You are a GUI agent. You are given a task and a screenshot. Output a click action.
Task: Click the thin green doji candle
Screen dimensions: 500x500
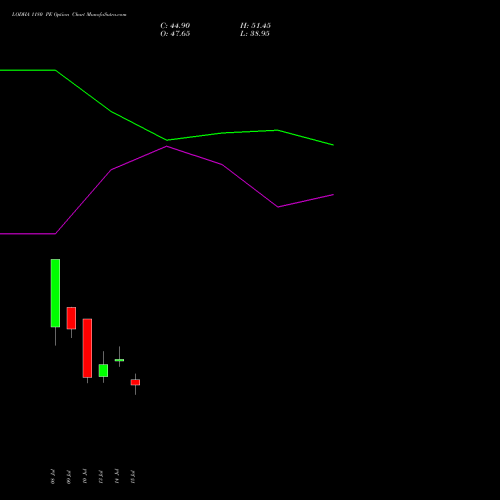tap(119, 360)
